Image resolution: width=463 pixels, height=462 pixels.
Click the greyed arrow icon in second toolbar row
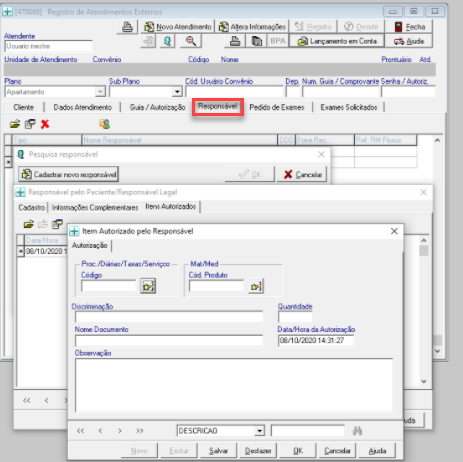coord(148,41)
